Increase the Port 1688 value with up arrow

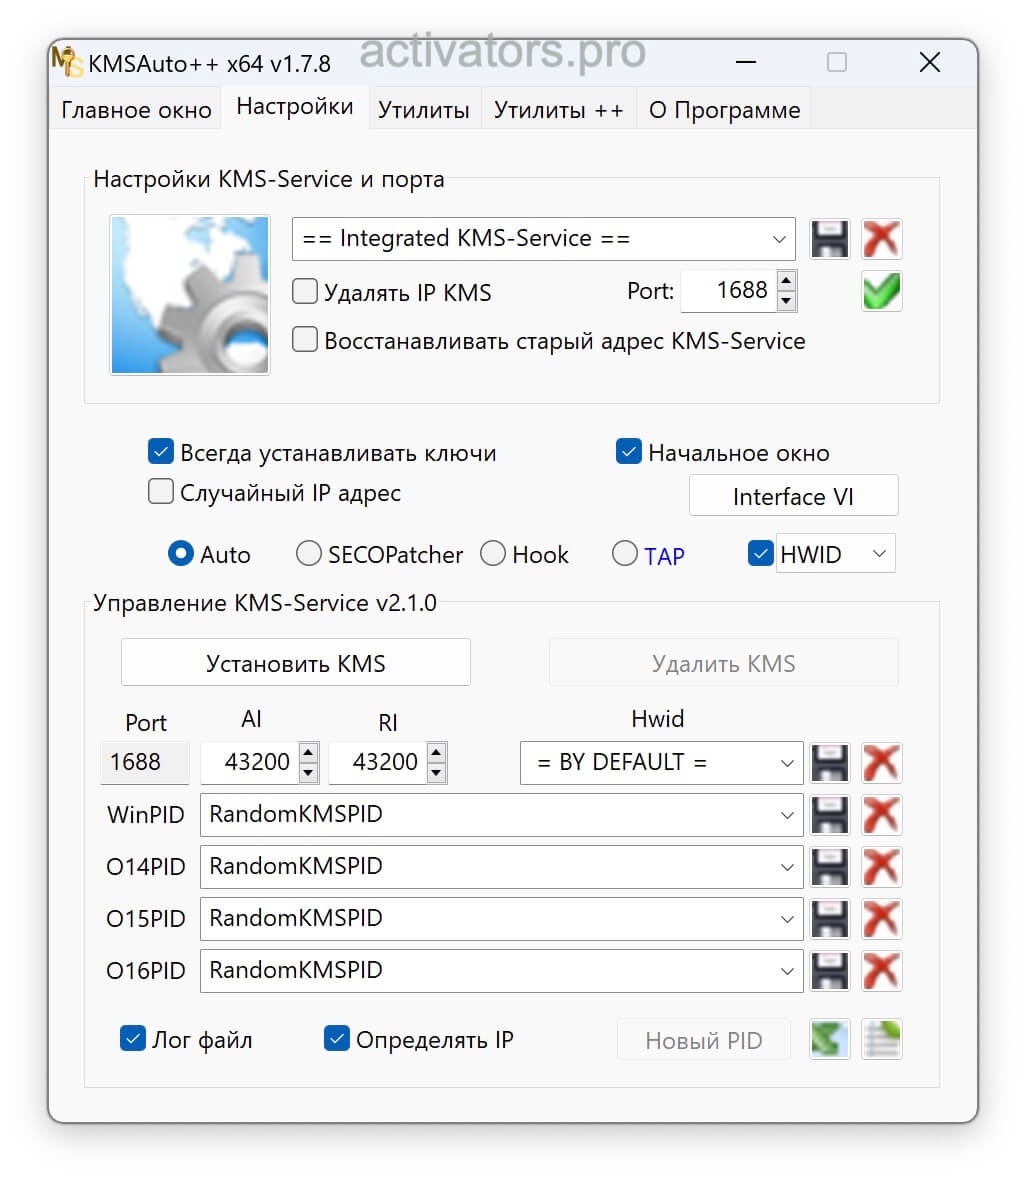[x=786, y=282]
